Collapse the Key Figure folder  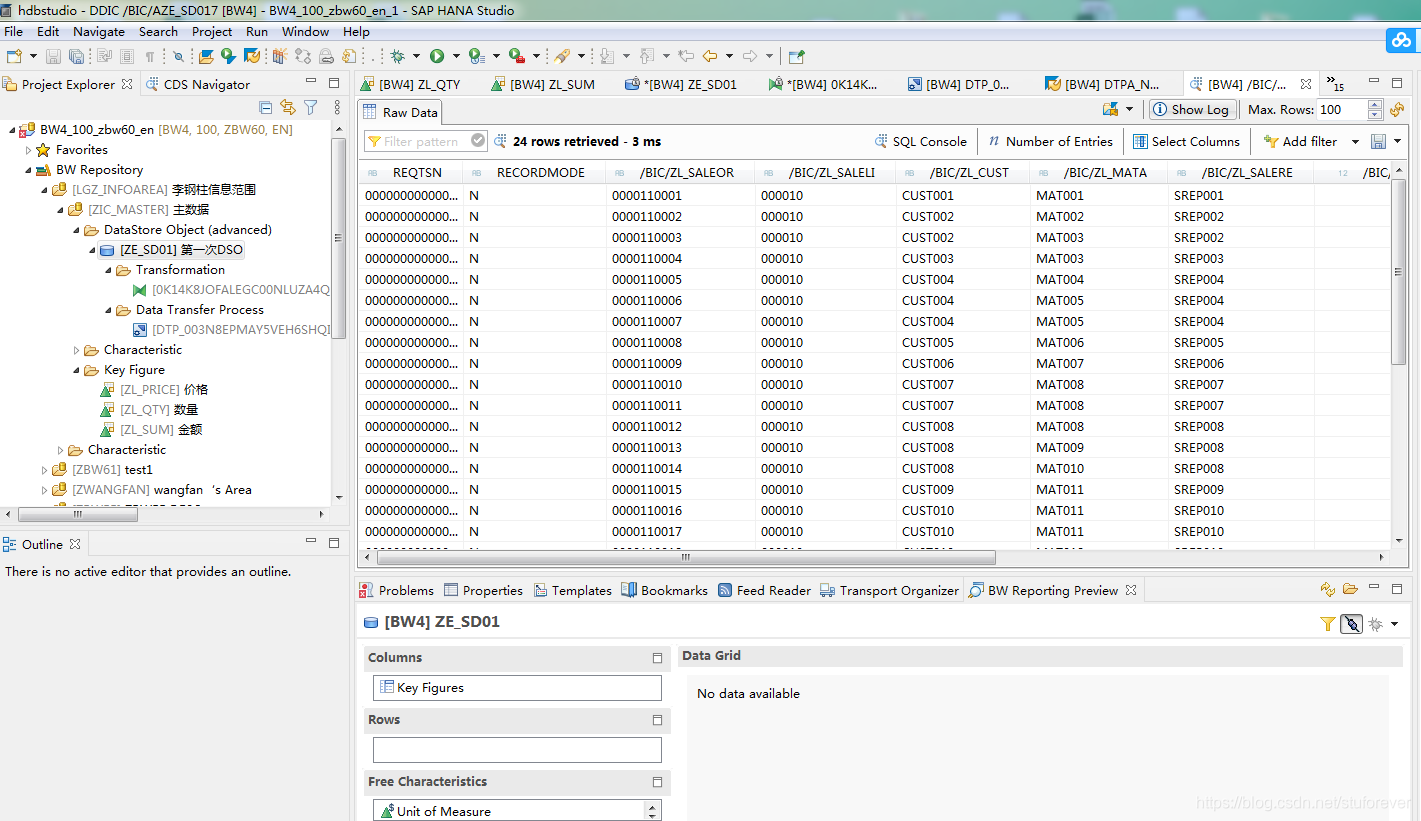coord(76,370)
